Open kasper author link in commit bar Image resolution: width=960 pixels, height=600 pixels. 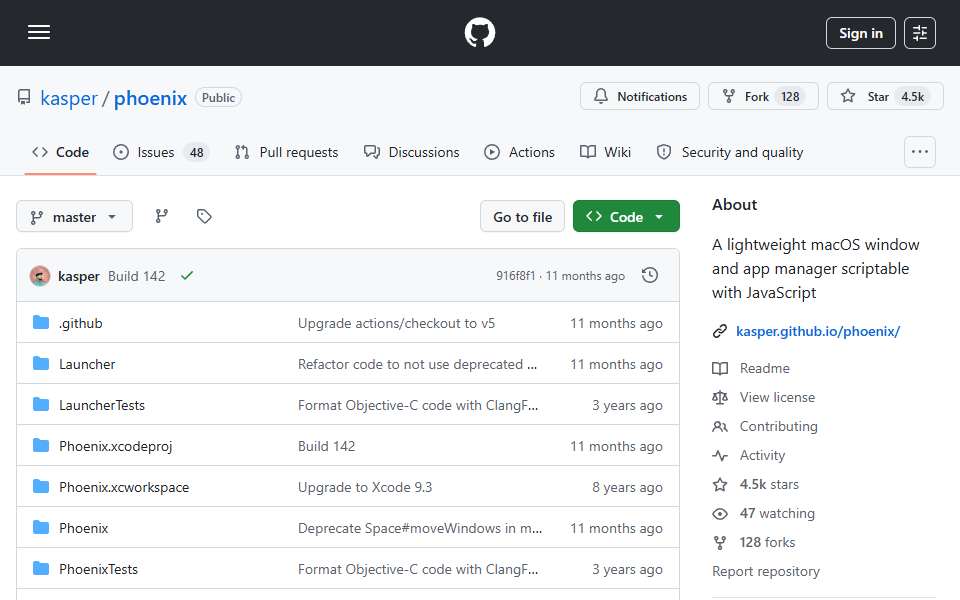click(x=78, y=276)
